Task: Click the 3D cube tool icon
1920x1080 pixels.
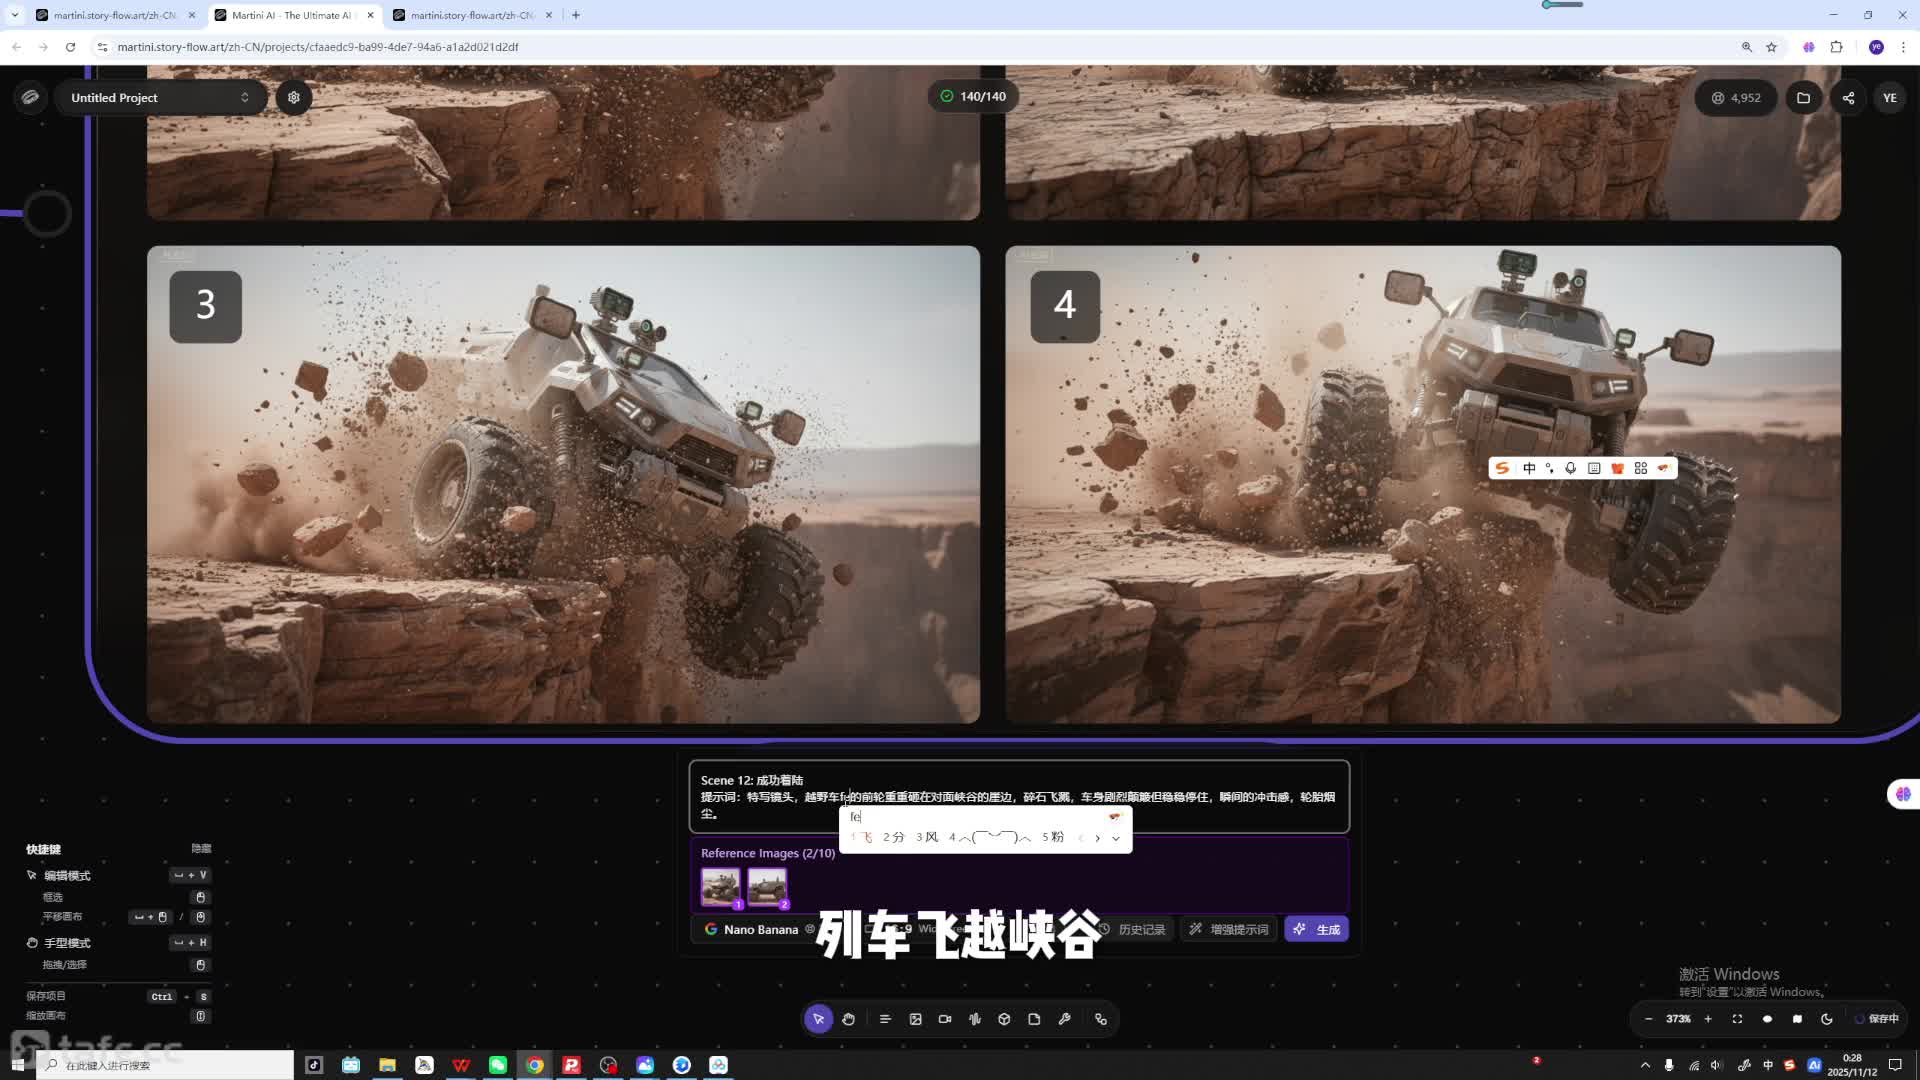Action: 1004,1019
